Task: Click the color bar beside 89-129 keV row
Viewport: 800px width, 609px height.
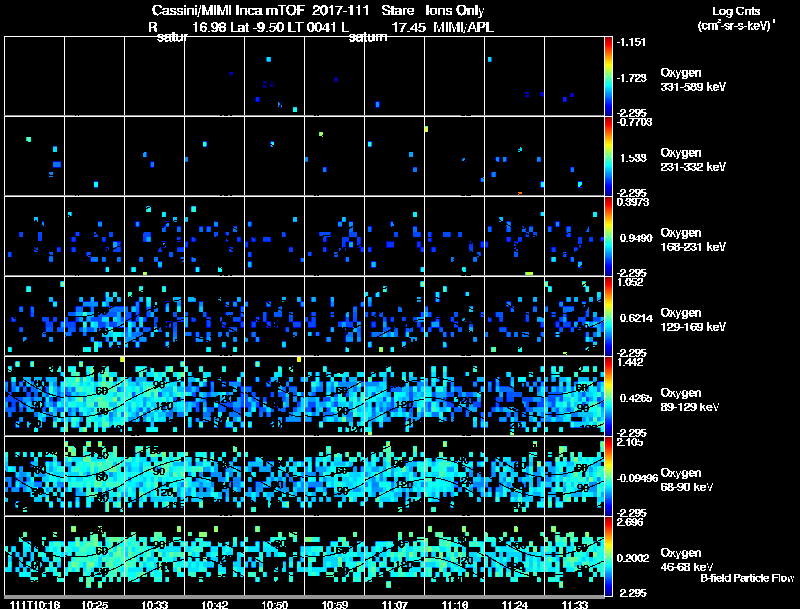Action: 608,396
